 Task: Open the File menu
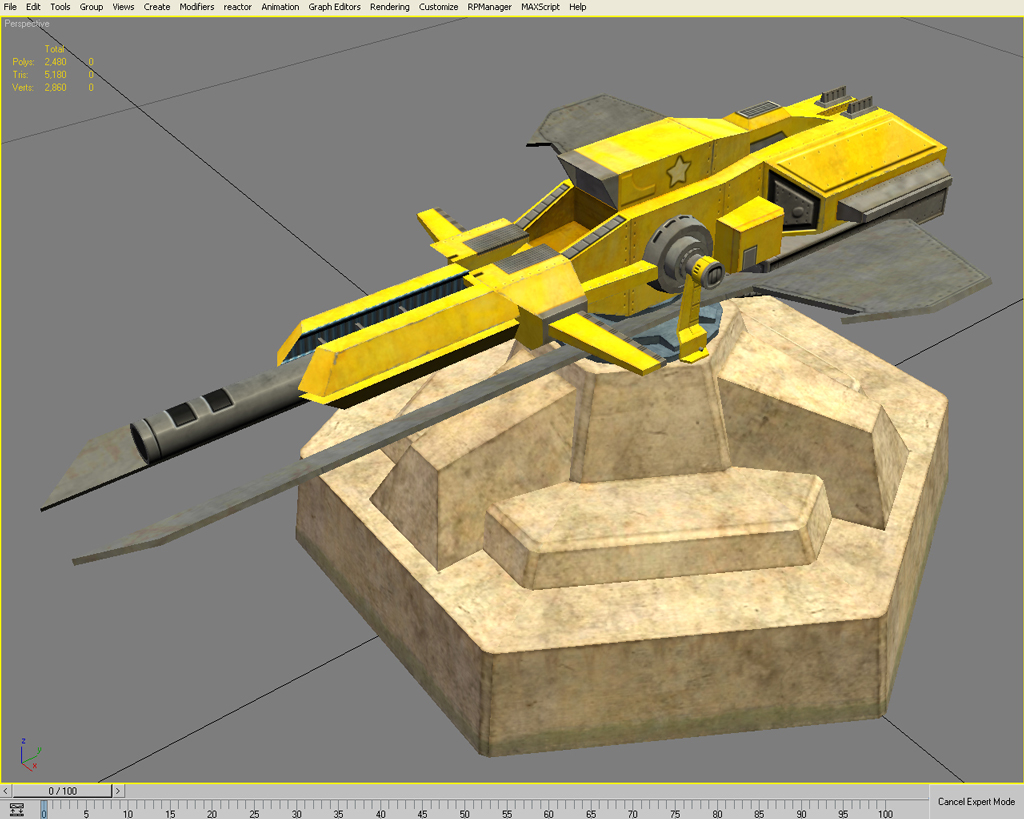click(9, 7)
